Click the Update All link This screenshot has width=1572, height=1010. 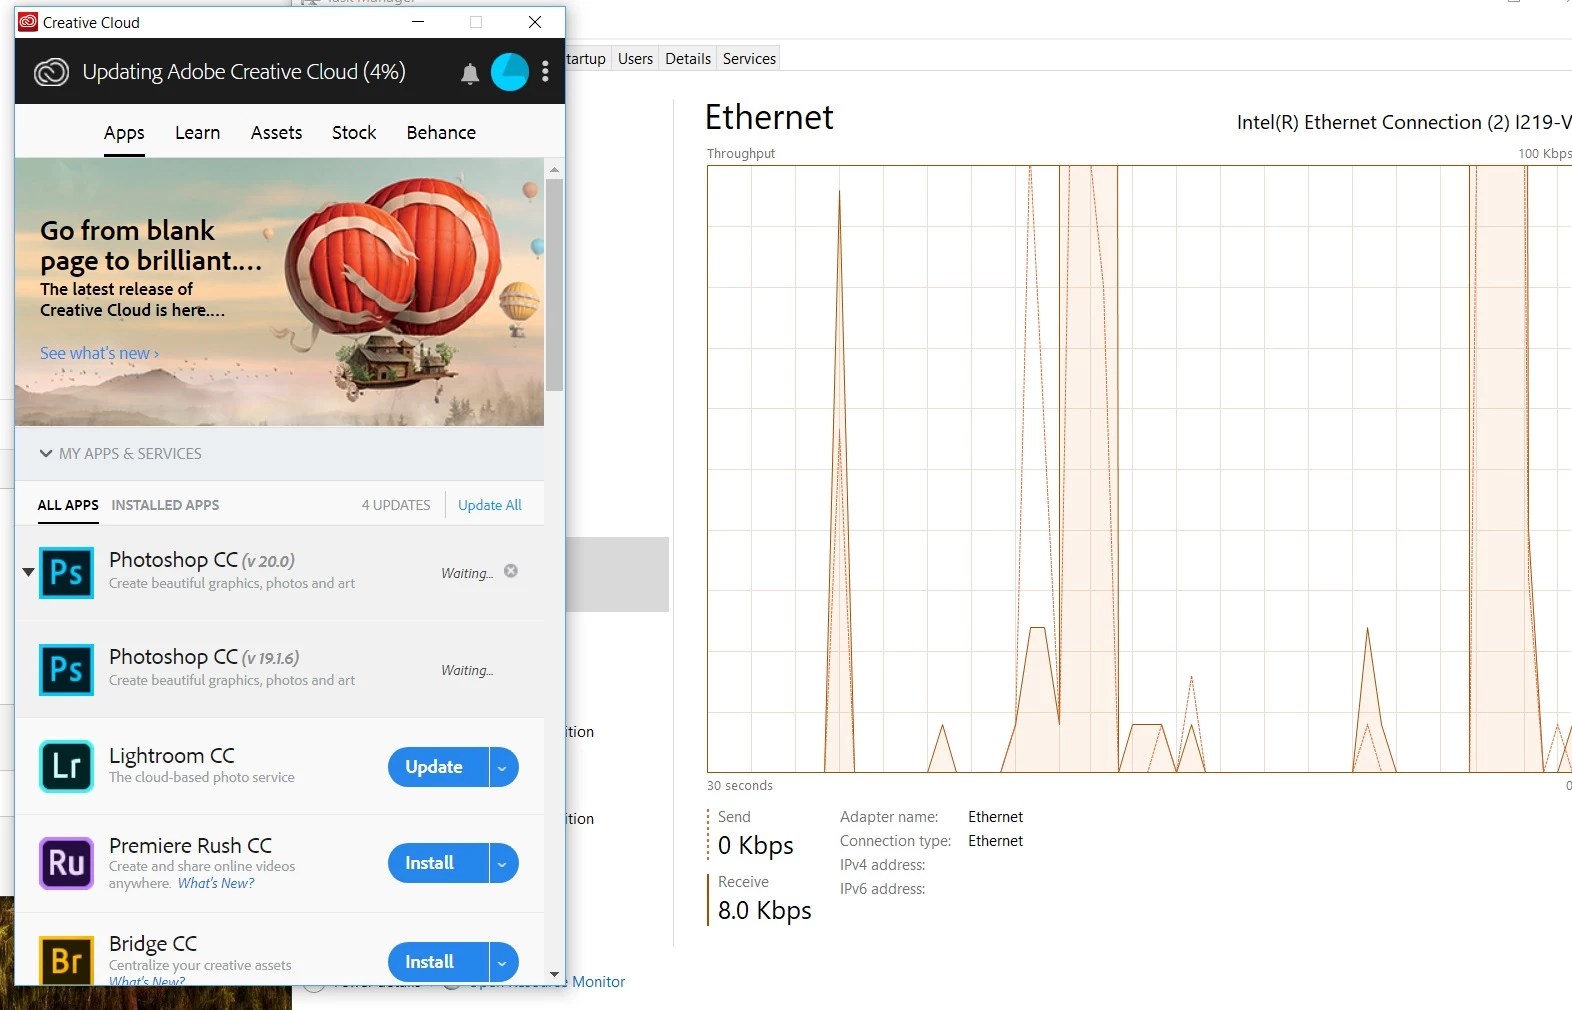click(490, 505)
